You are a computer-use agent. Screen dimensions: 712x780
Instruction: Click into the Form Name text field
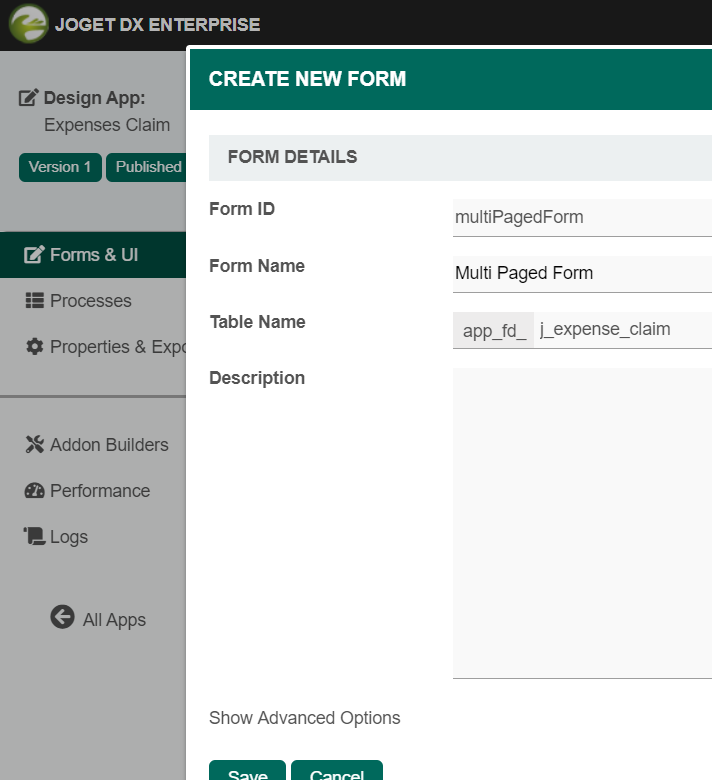[x=582, y=273]
